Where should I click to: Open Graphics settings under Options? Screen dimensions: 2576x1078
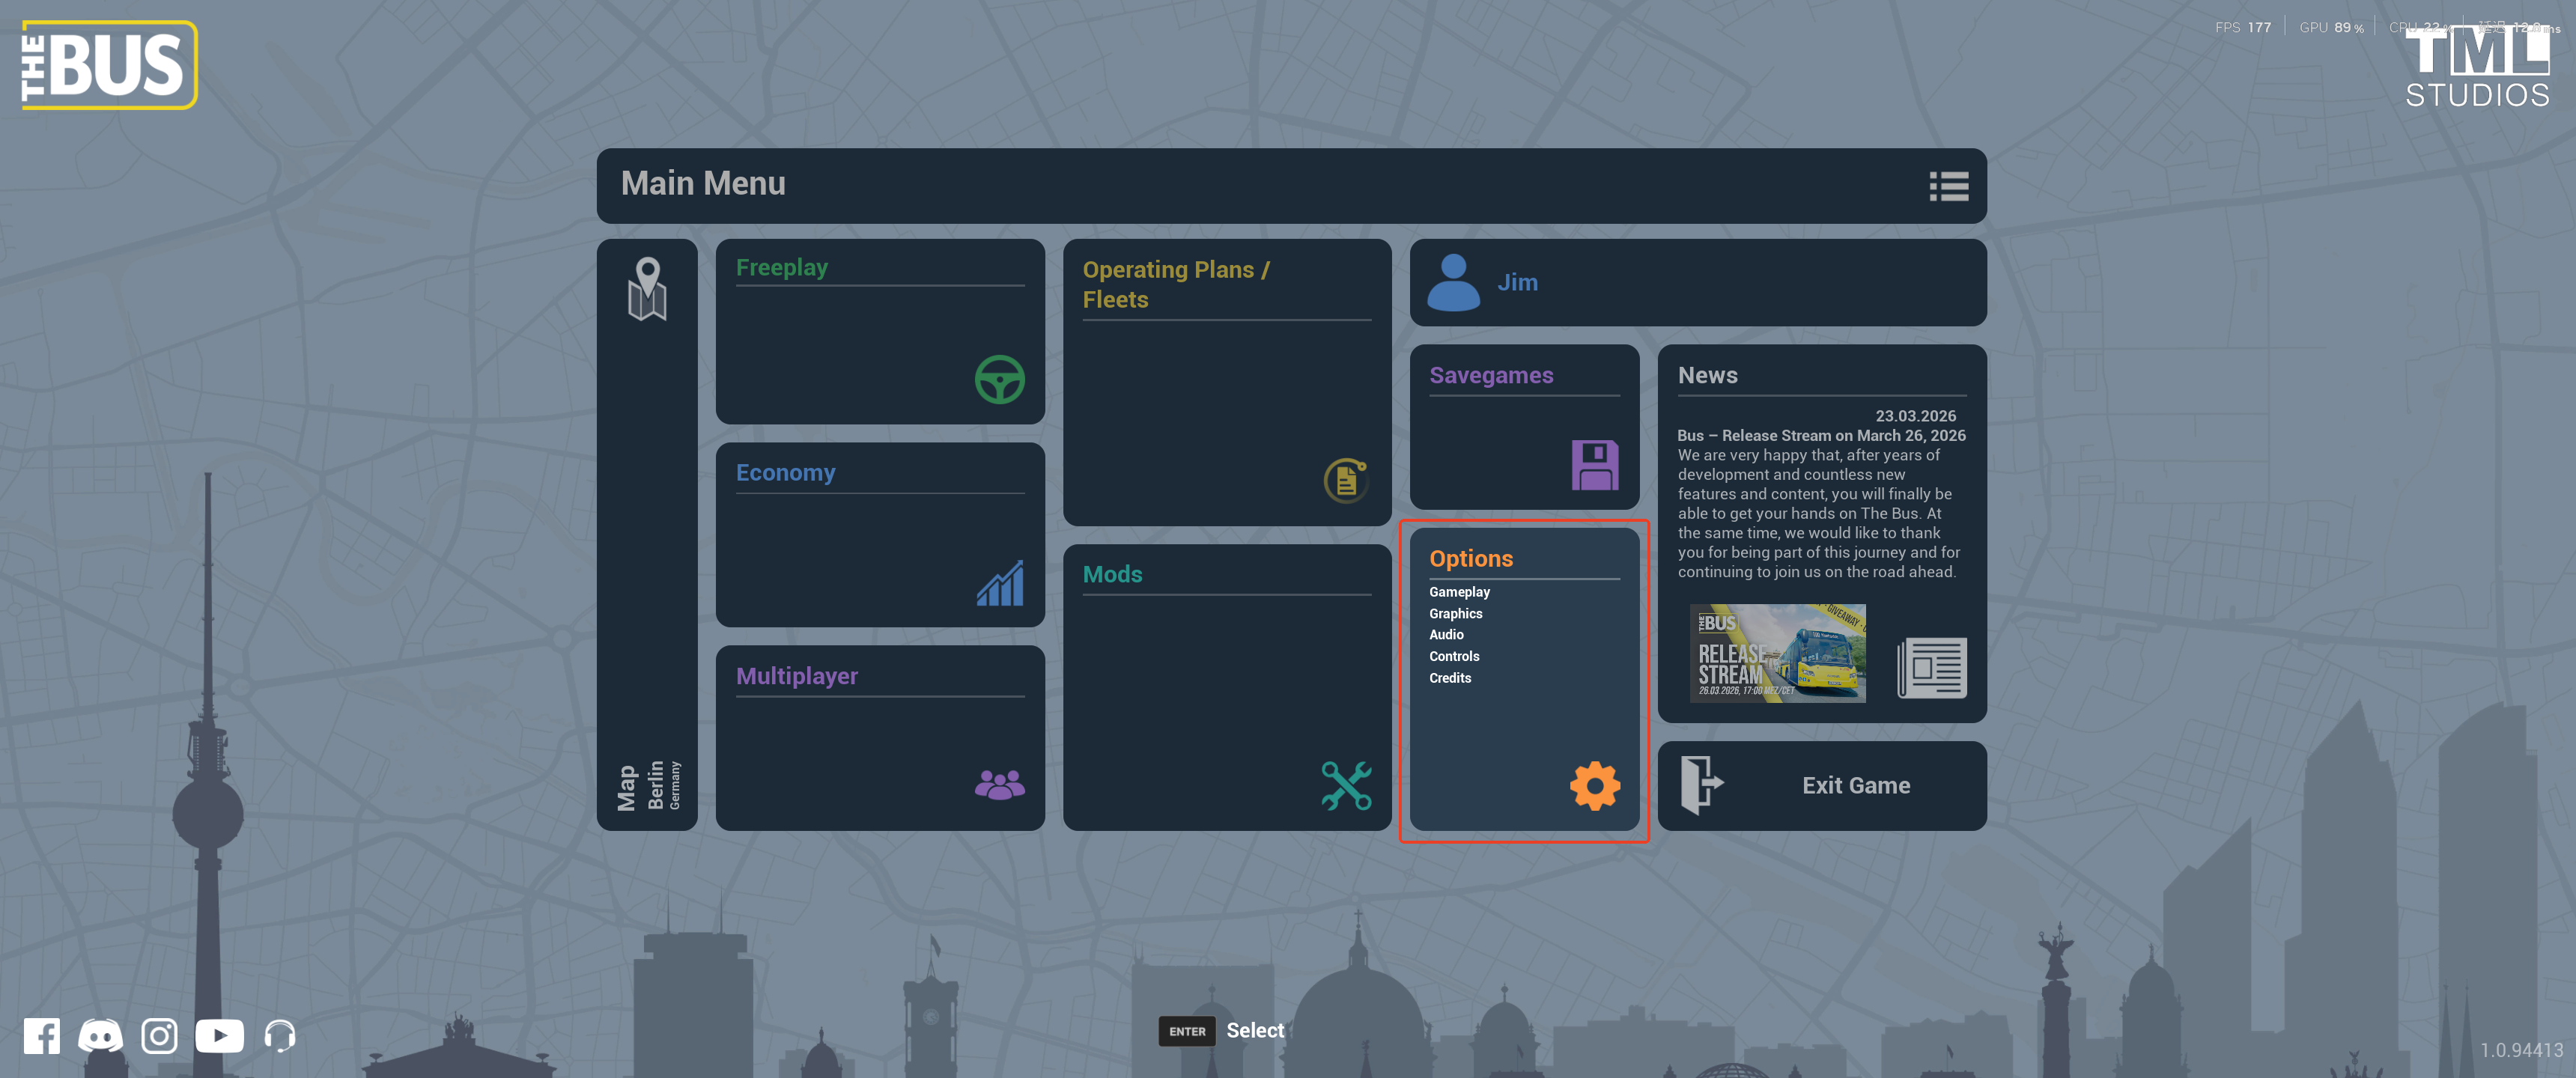pos(1455,614)
